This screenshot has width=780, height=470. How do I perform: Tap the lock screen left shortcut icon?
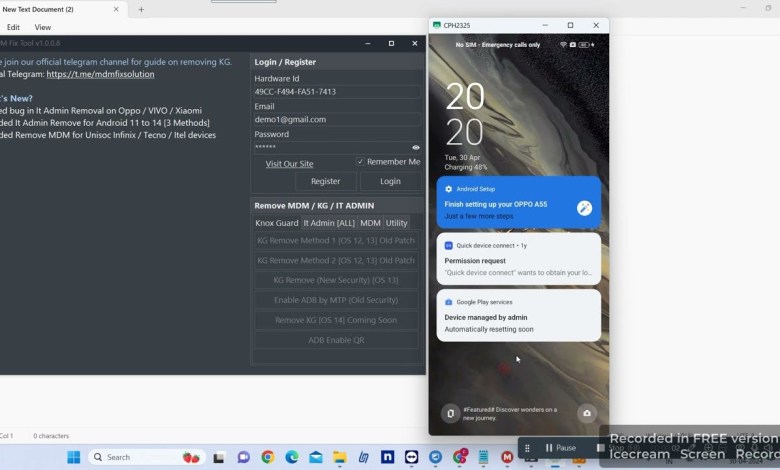tap(450, 413)
